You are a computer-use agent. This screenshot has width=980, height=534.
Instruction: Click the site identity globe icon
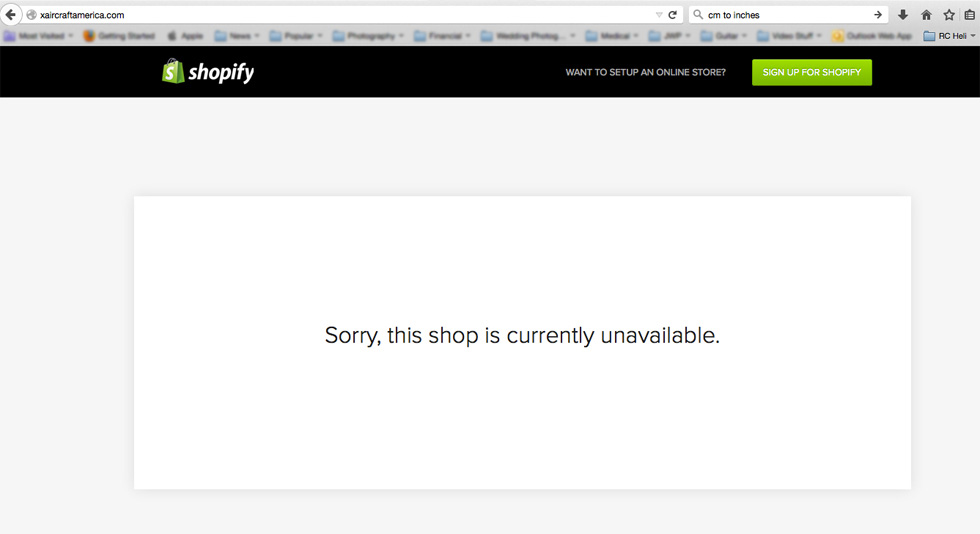coord(31,14)
